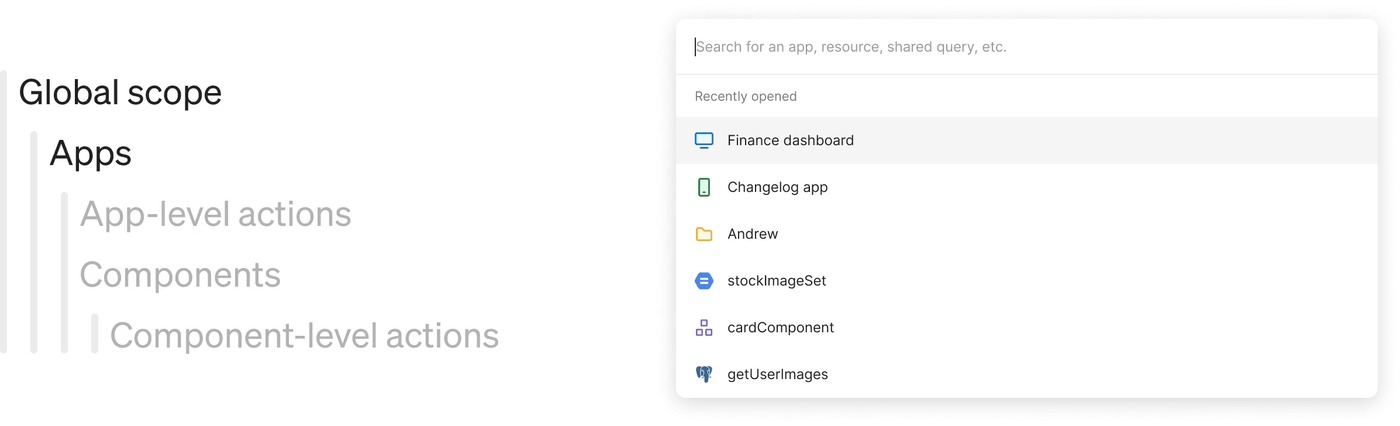Screen dimensions: 1400x426
Task: Click the Recently opened section header
Action: pyautogui.click(x=746, y=96)
